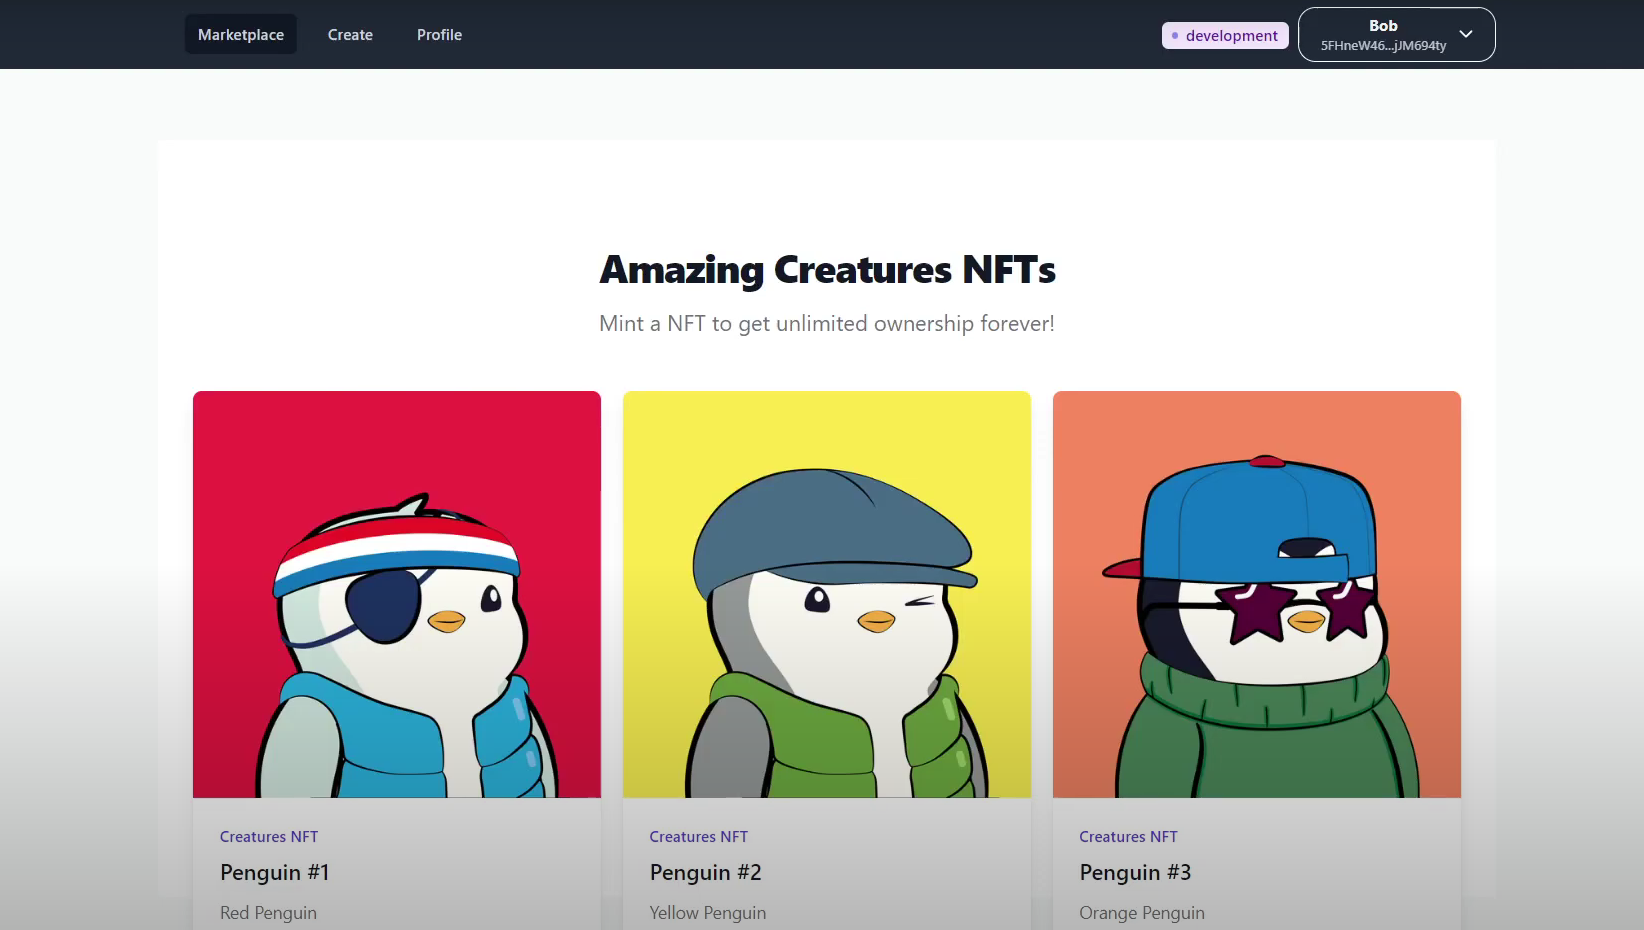Image resolution: width=1644 pixels, height=930 pixels.
Task: Open the Penguin #2 title
Action: (x=705, y=873)
